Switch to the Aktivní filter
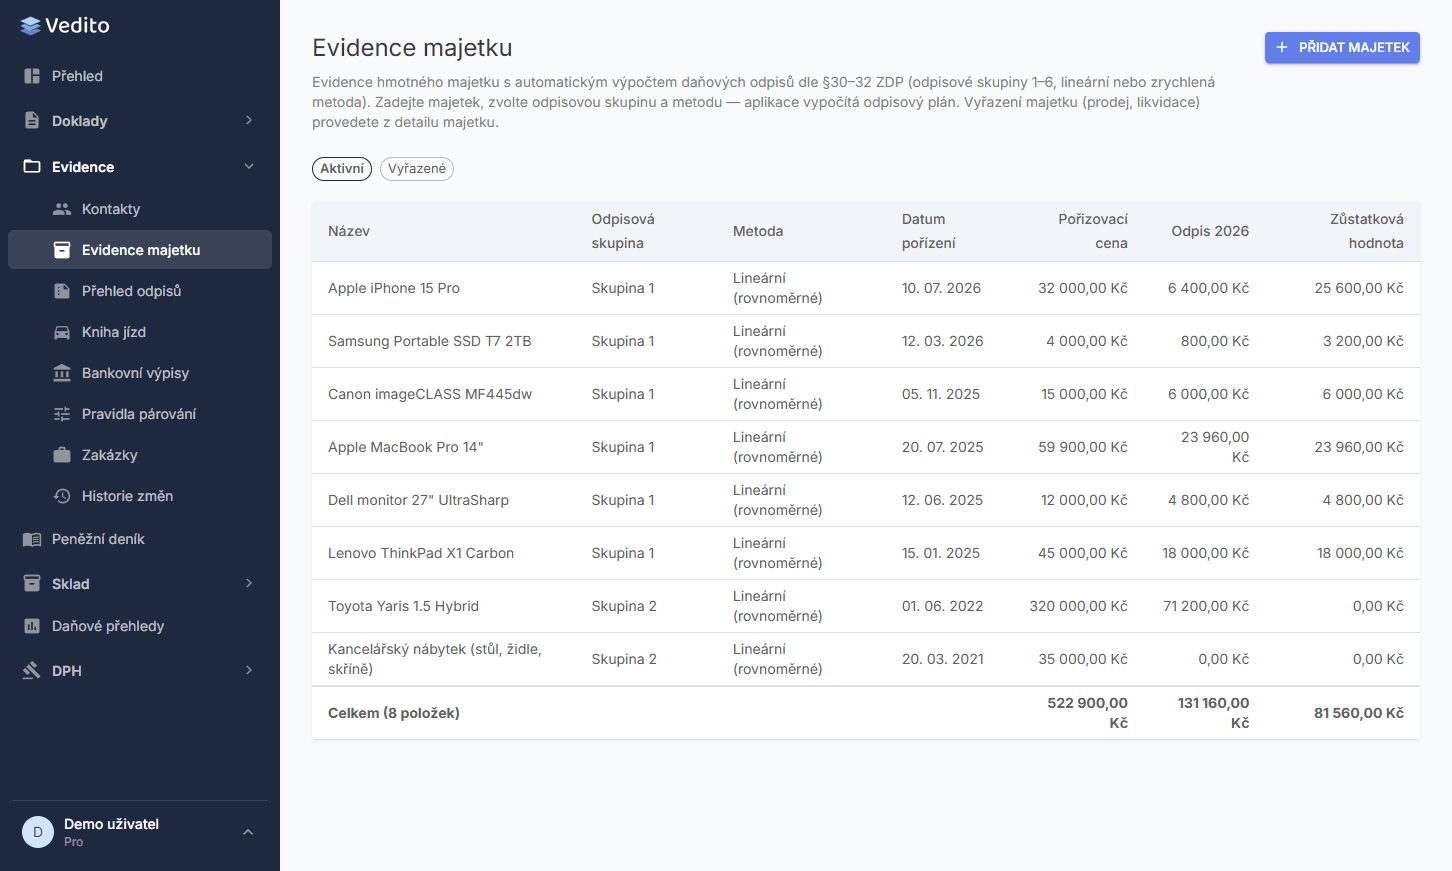This screenshot has width=1452, height=871. [342, 169]
